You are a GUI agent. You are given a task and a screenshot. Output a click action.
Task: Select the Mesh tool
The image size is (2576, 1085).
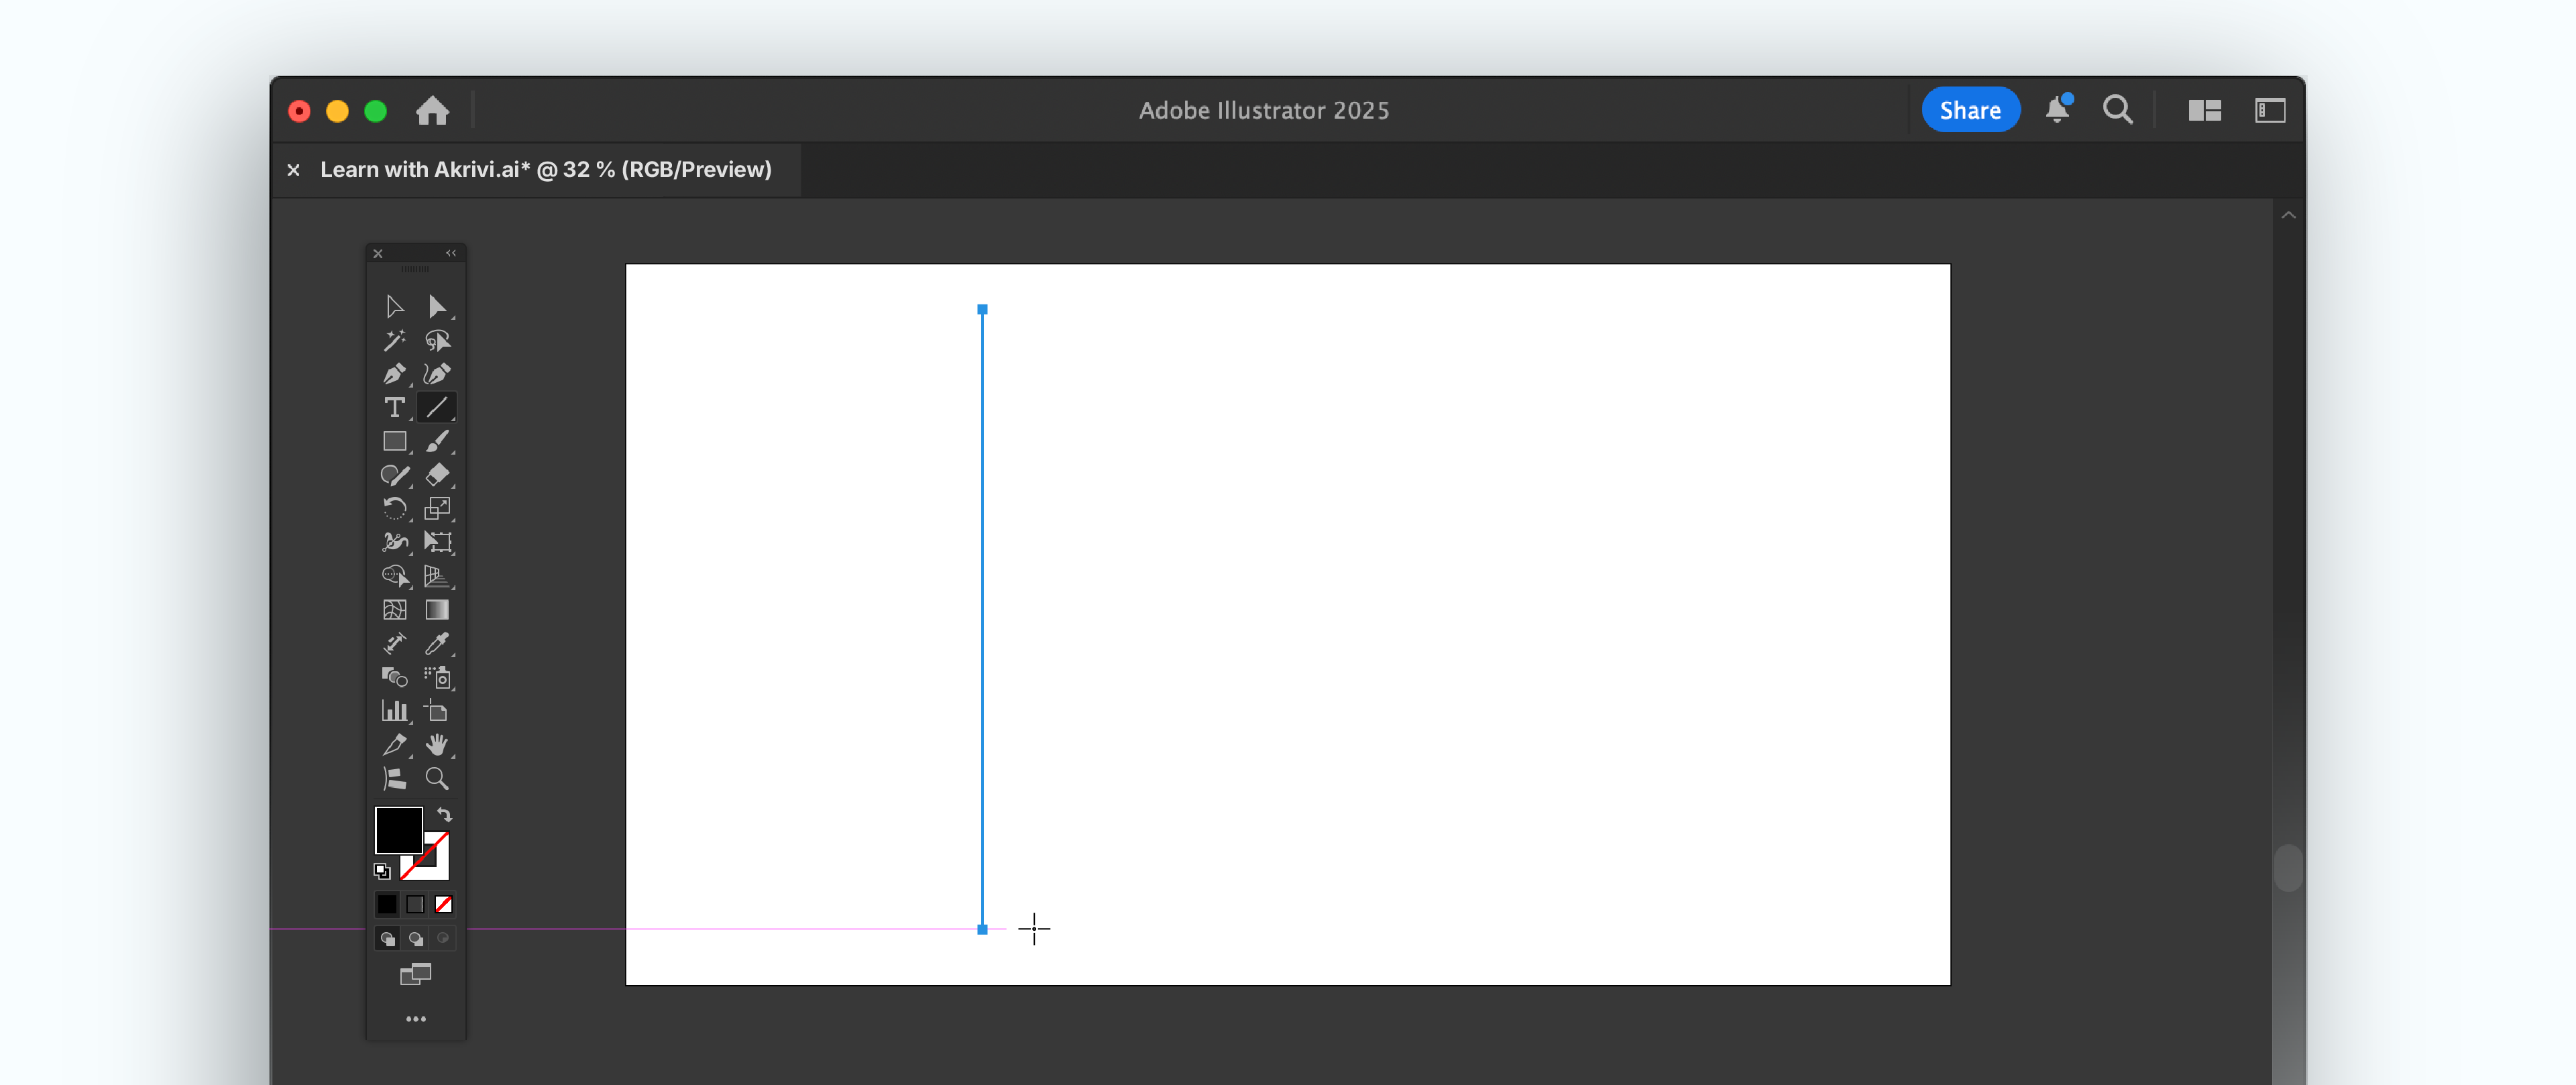394,610
